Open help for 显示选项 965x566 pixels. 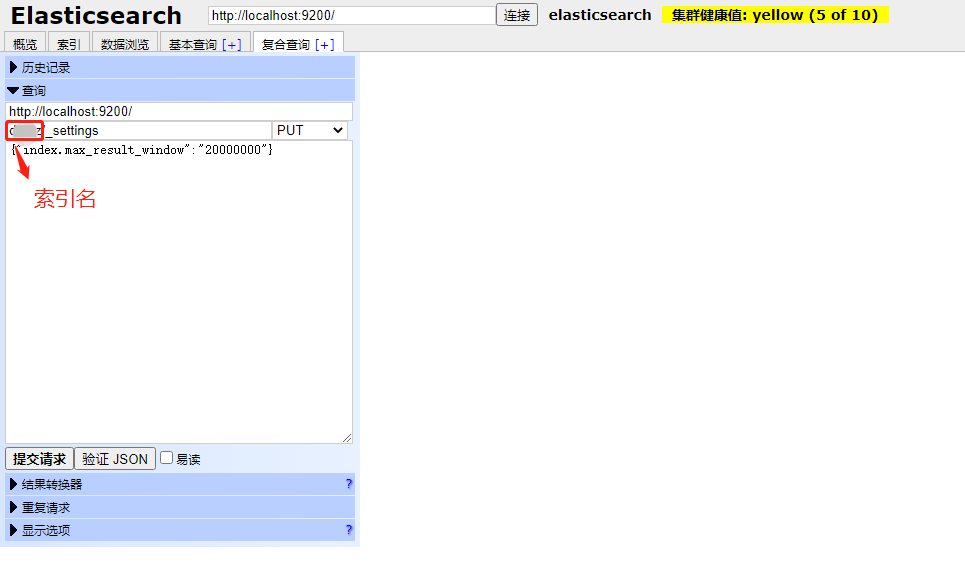(349, 530)
